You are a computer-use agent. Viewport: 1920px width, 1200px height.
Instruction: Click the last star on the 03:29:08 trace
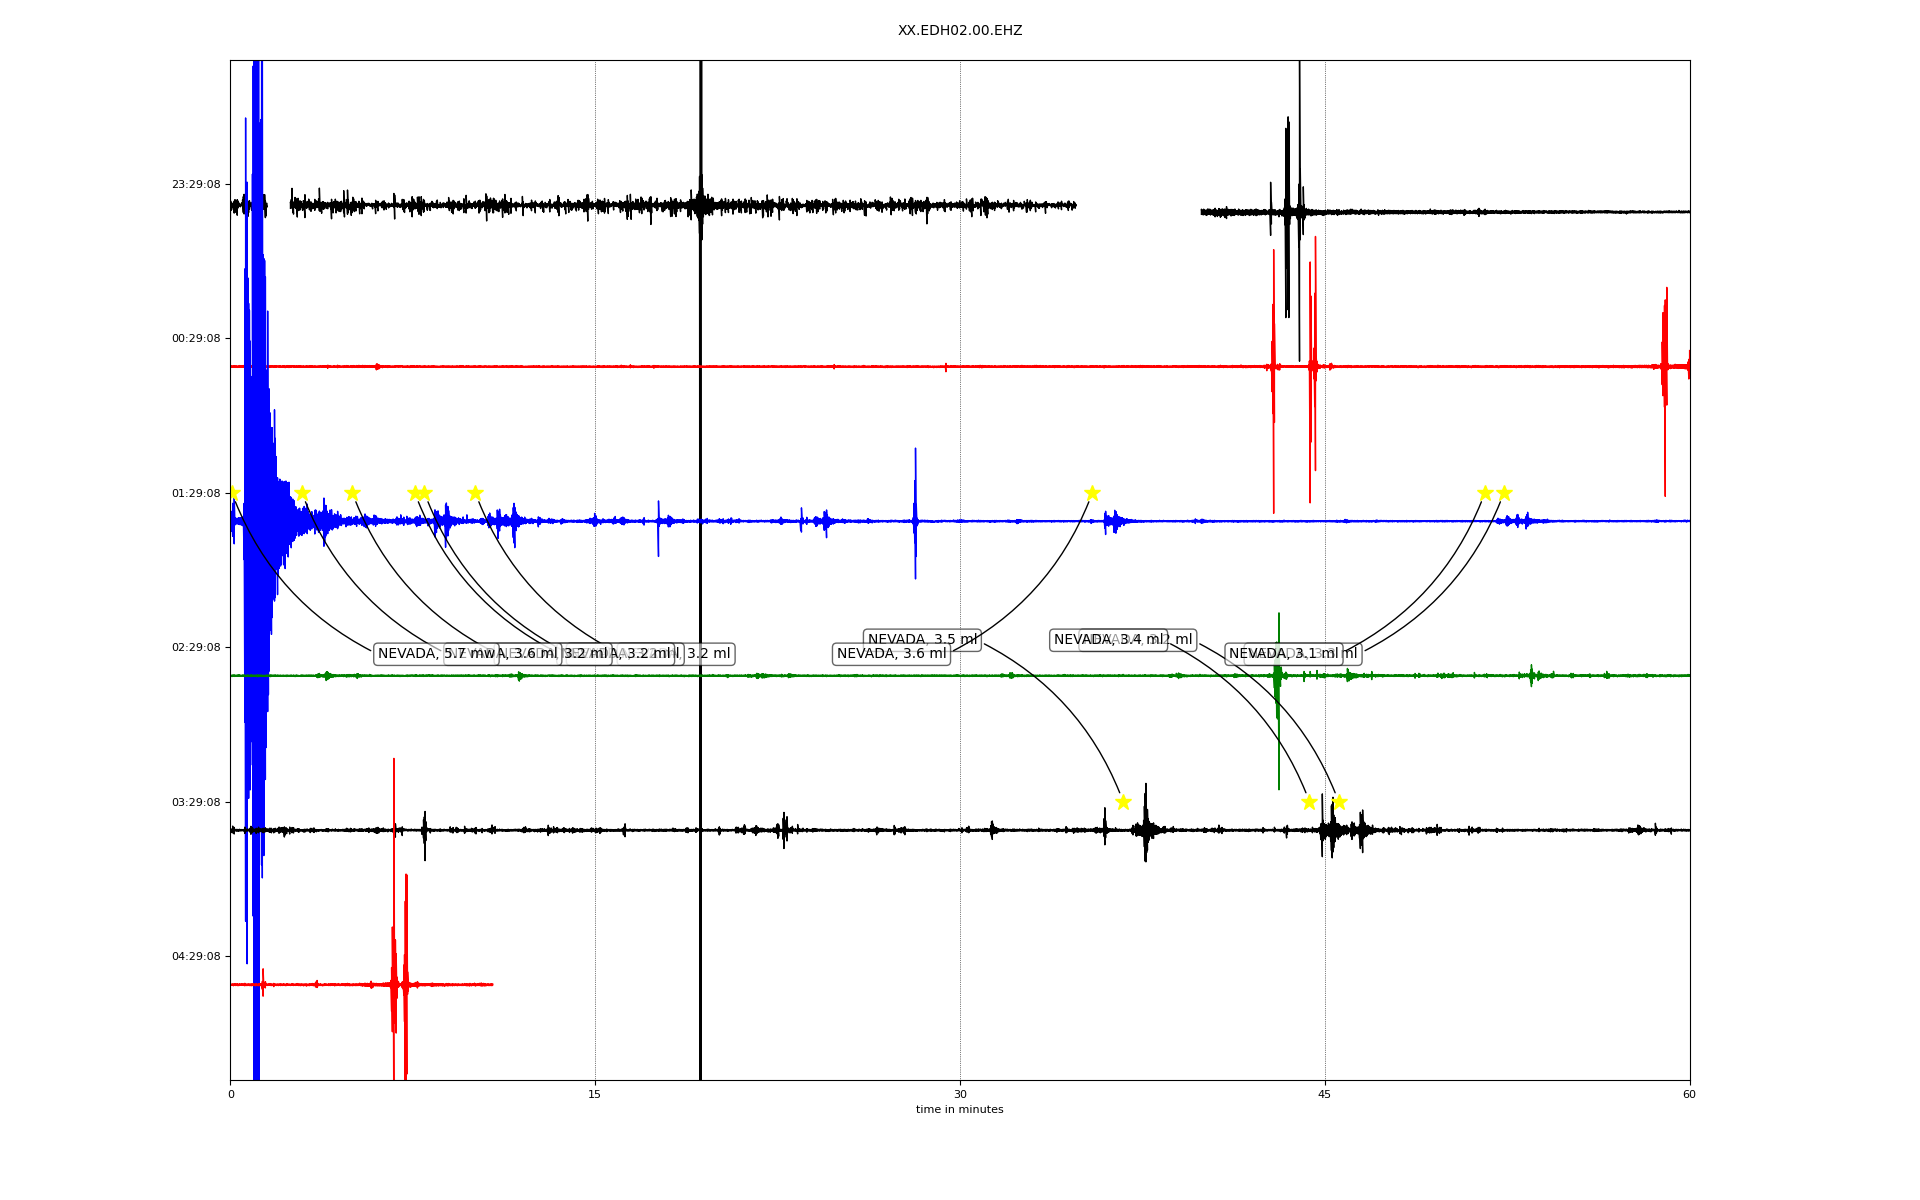coord(1340,802)
